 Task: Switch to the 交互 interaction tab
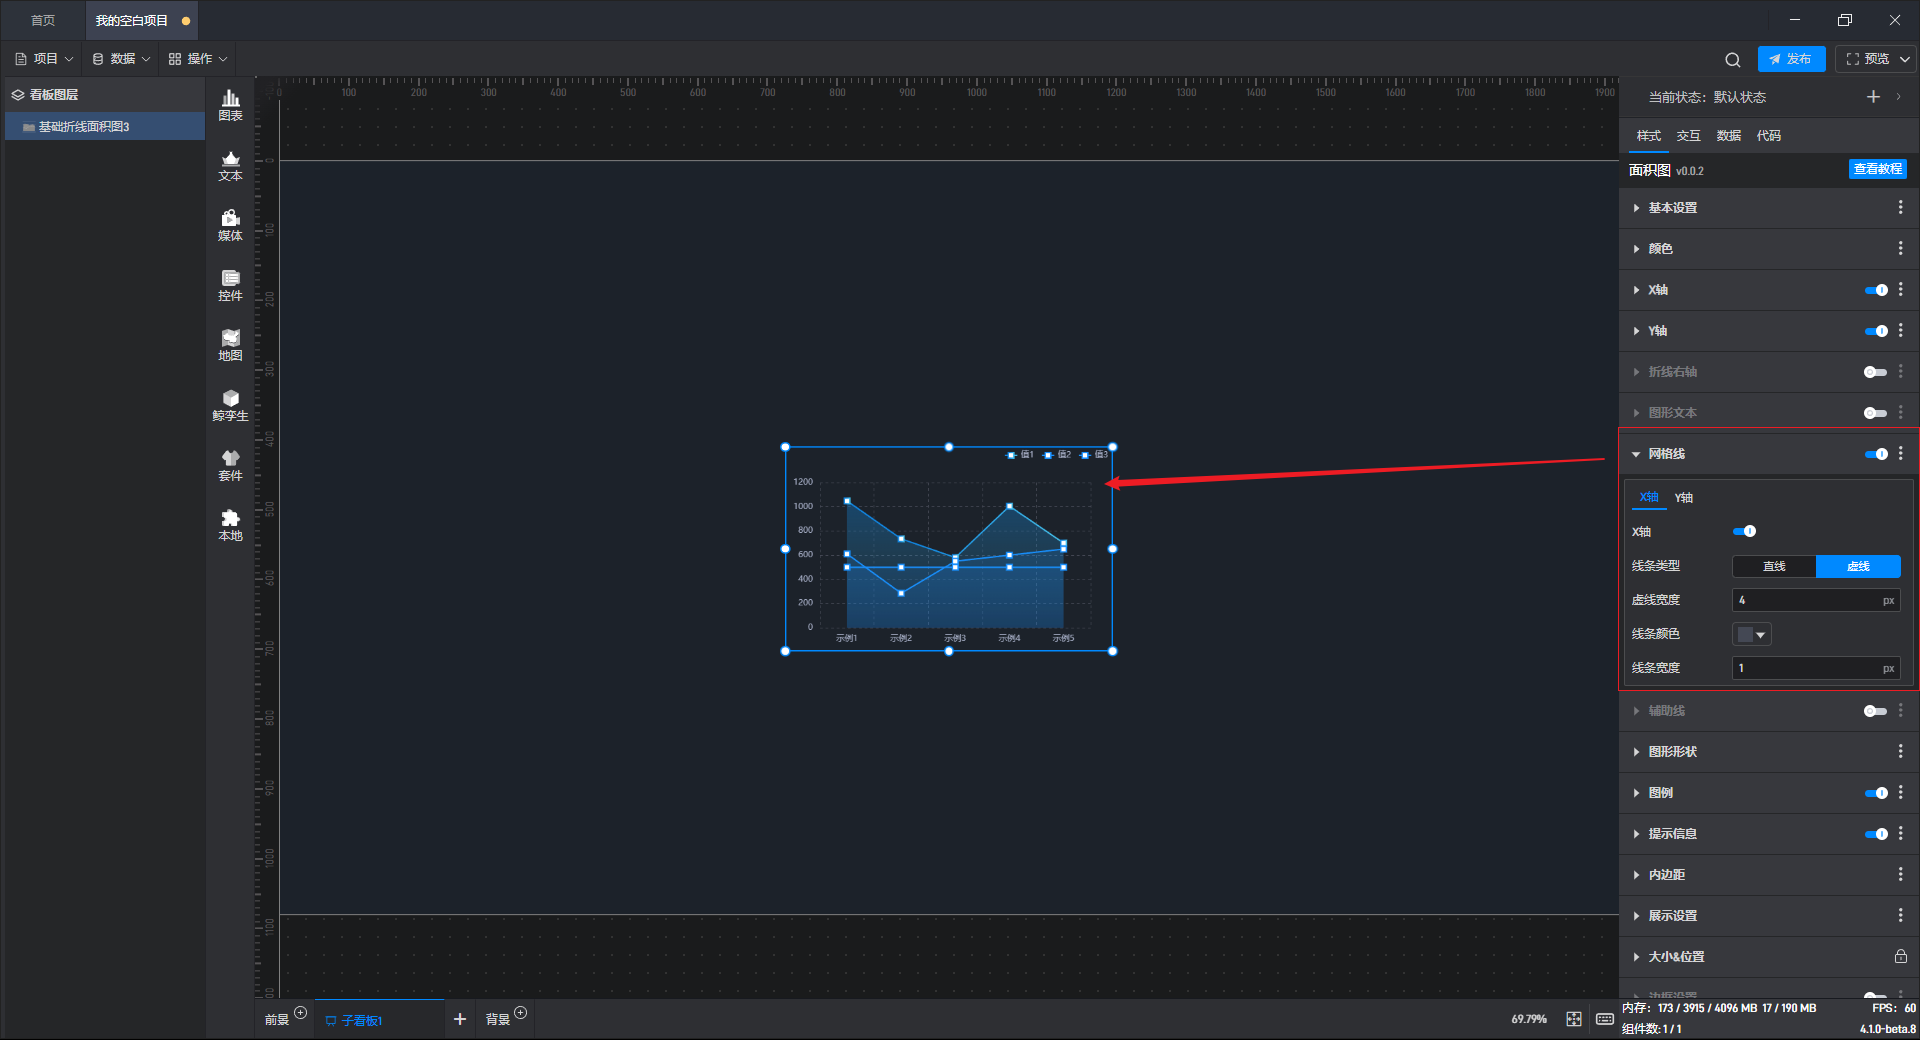coord(1688,136)
